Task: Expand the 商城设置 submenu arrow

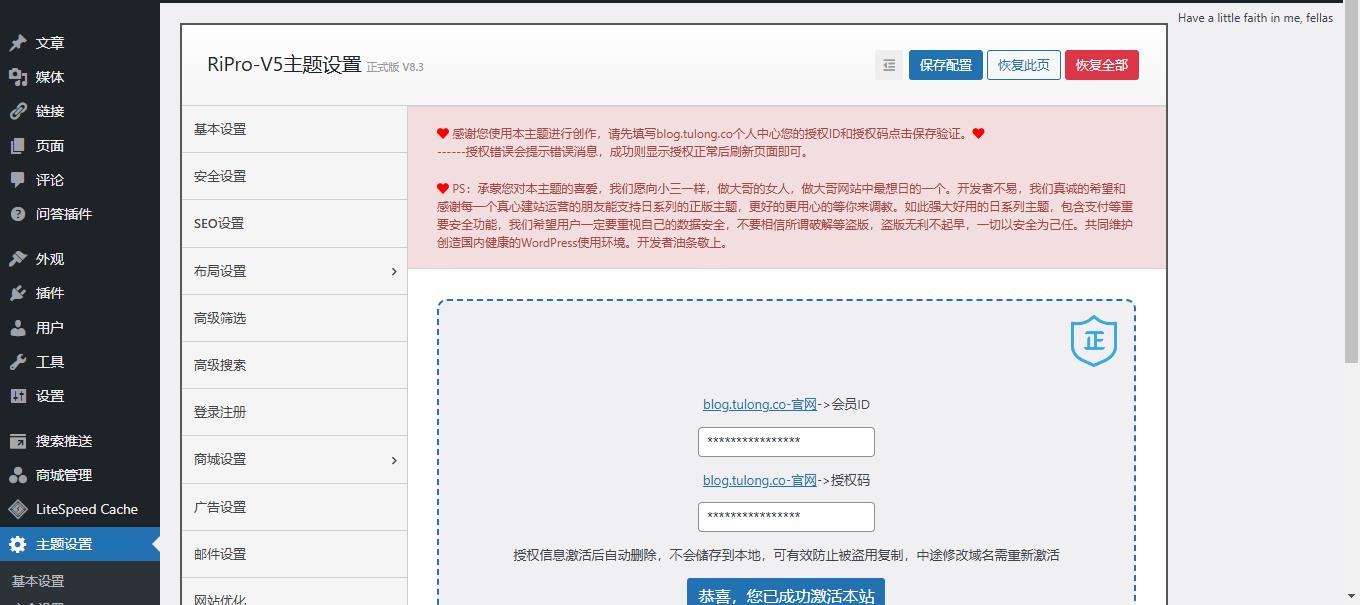Action: pyautogui.click(x=394, y=460)
